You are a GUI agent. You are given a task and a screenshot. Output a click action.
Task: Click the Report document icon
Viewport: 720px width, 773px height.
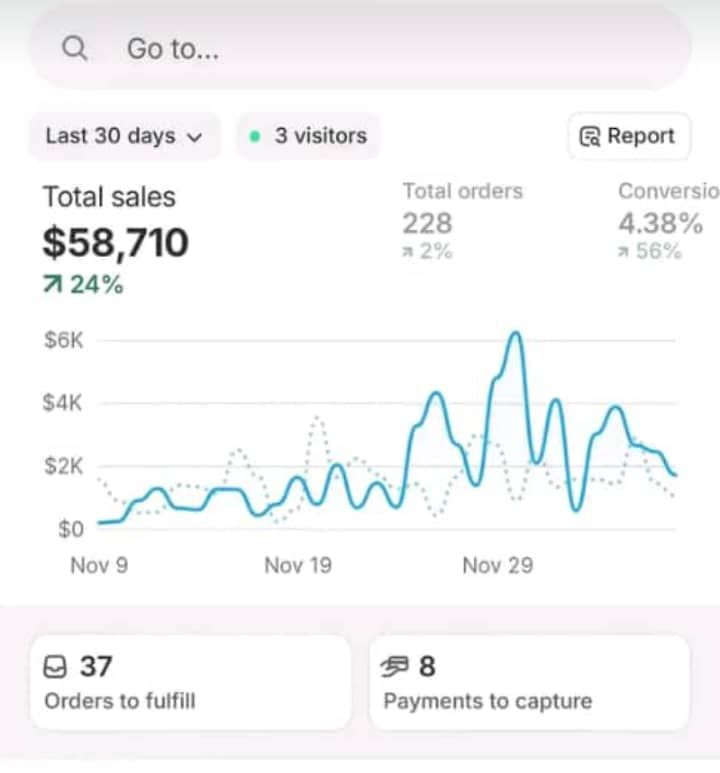coord(591,137)
